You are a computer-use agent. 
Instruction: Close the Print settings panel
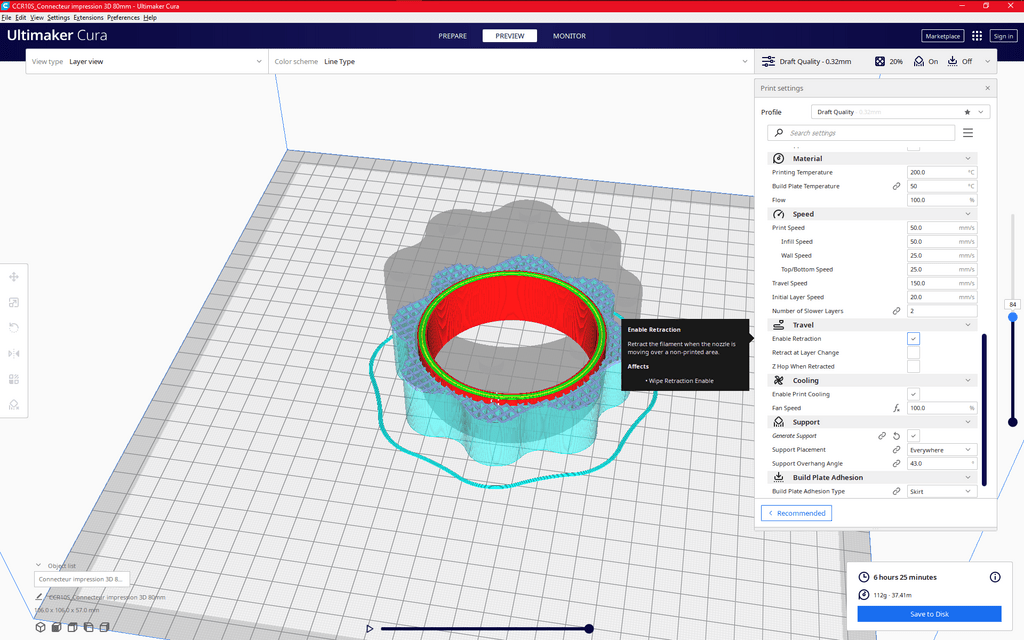[x=987, y=88]
